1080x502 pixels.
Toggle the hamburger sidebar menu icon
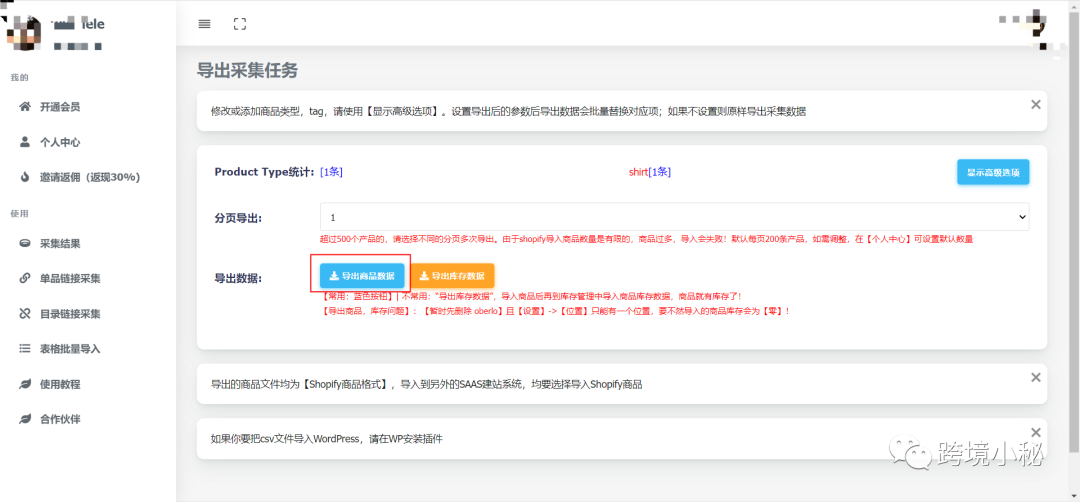[204, 24]
